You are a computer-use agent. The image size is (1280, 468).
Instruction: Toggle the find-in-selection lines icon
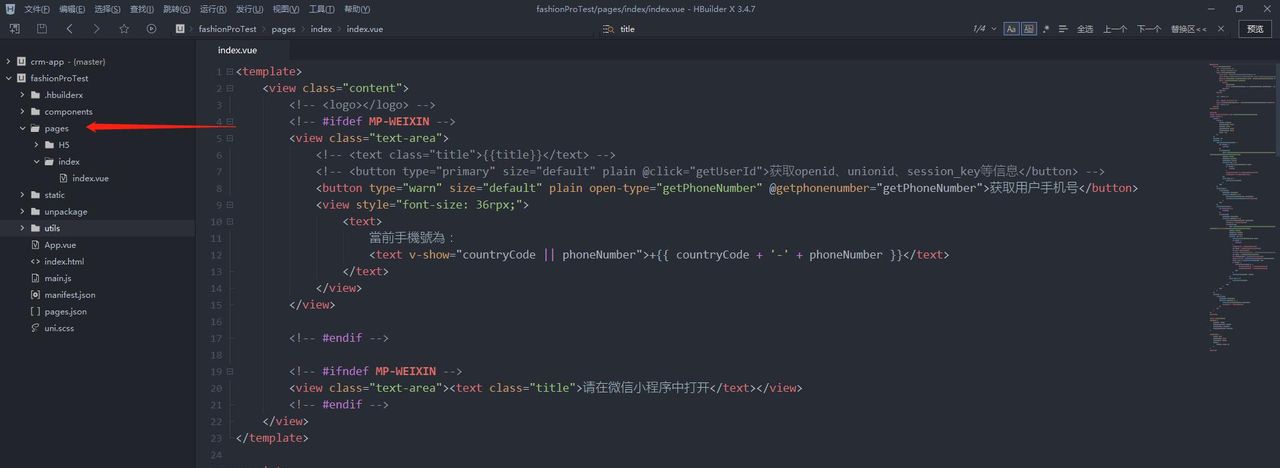coord(1063,29)
